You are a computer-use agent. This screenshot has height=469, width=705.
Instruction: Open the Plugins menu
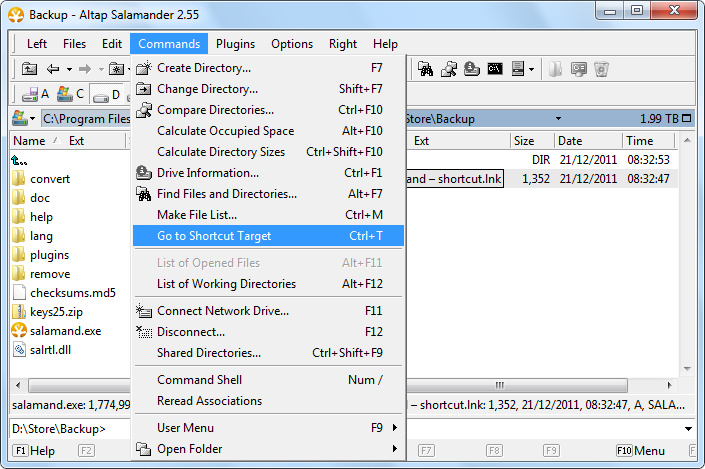coord(235,44)
